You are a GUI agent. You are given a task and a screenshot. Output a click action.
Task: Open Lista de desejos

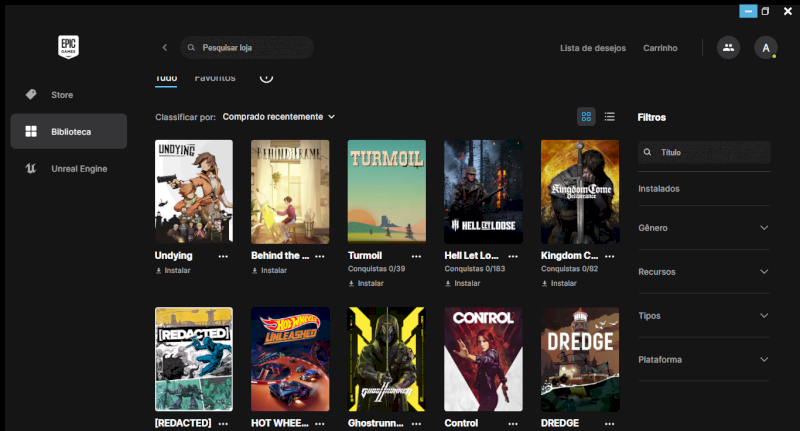[x=592, y=48]
